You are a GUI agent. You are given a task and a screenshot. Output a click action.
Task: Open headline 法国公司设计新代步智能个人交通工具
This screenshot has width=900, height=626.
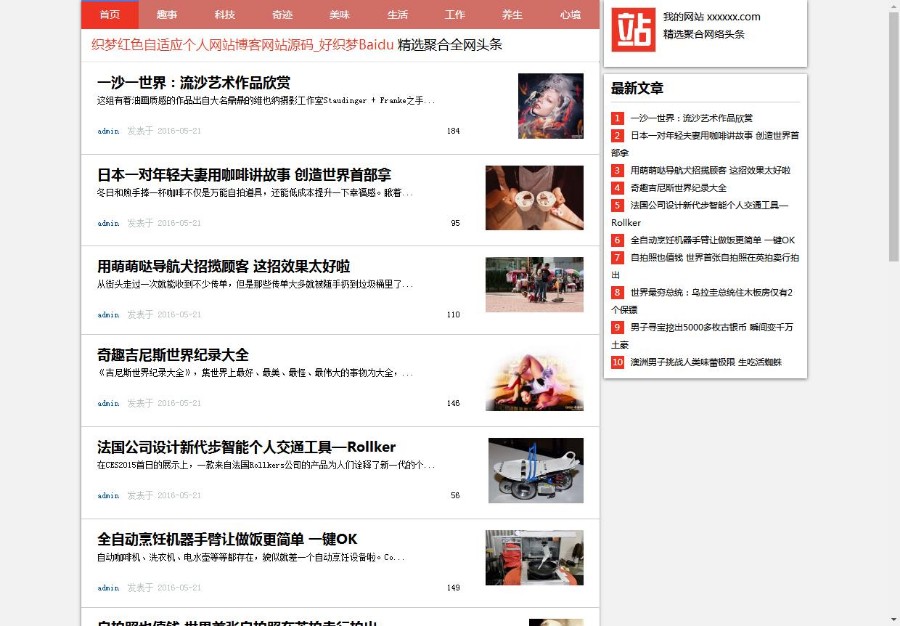point(246,447)
